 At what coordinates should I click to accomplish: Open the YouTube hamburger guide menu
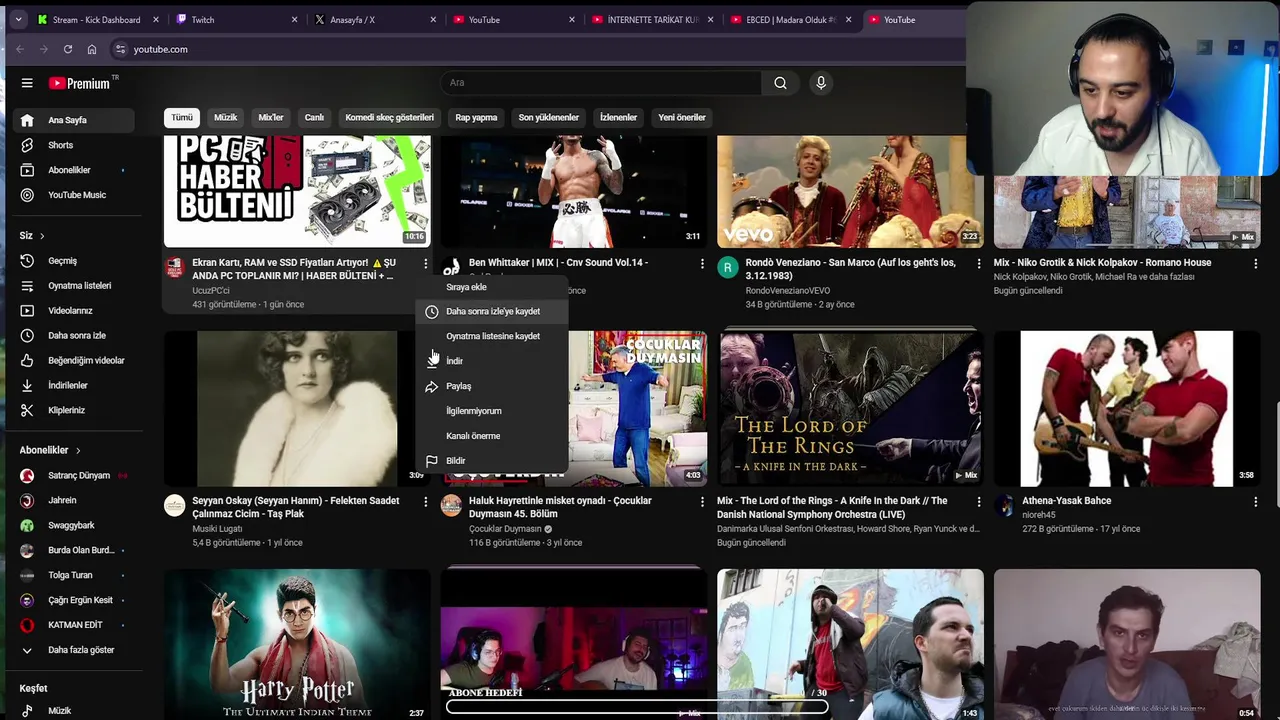[27, 83]
